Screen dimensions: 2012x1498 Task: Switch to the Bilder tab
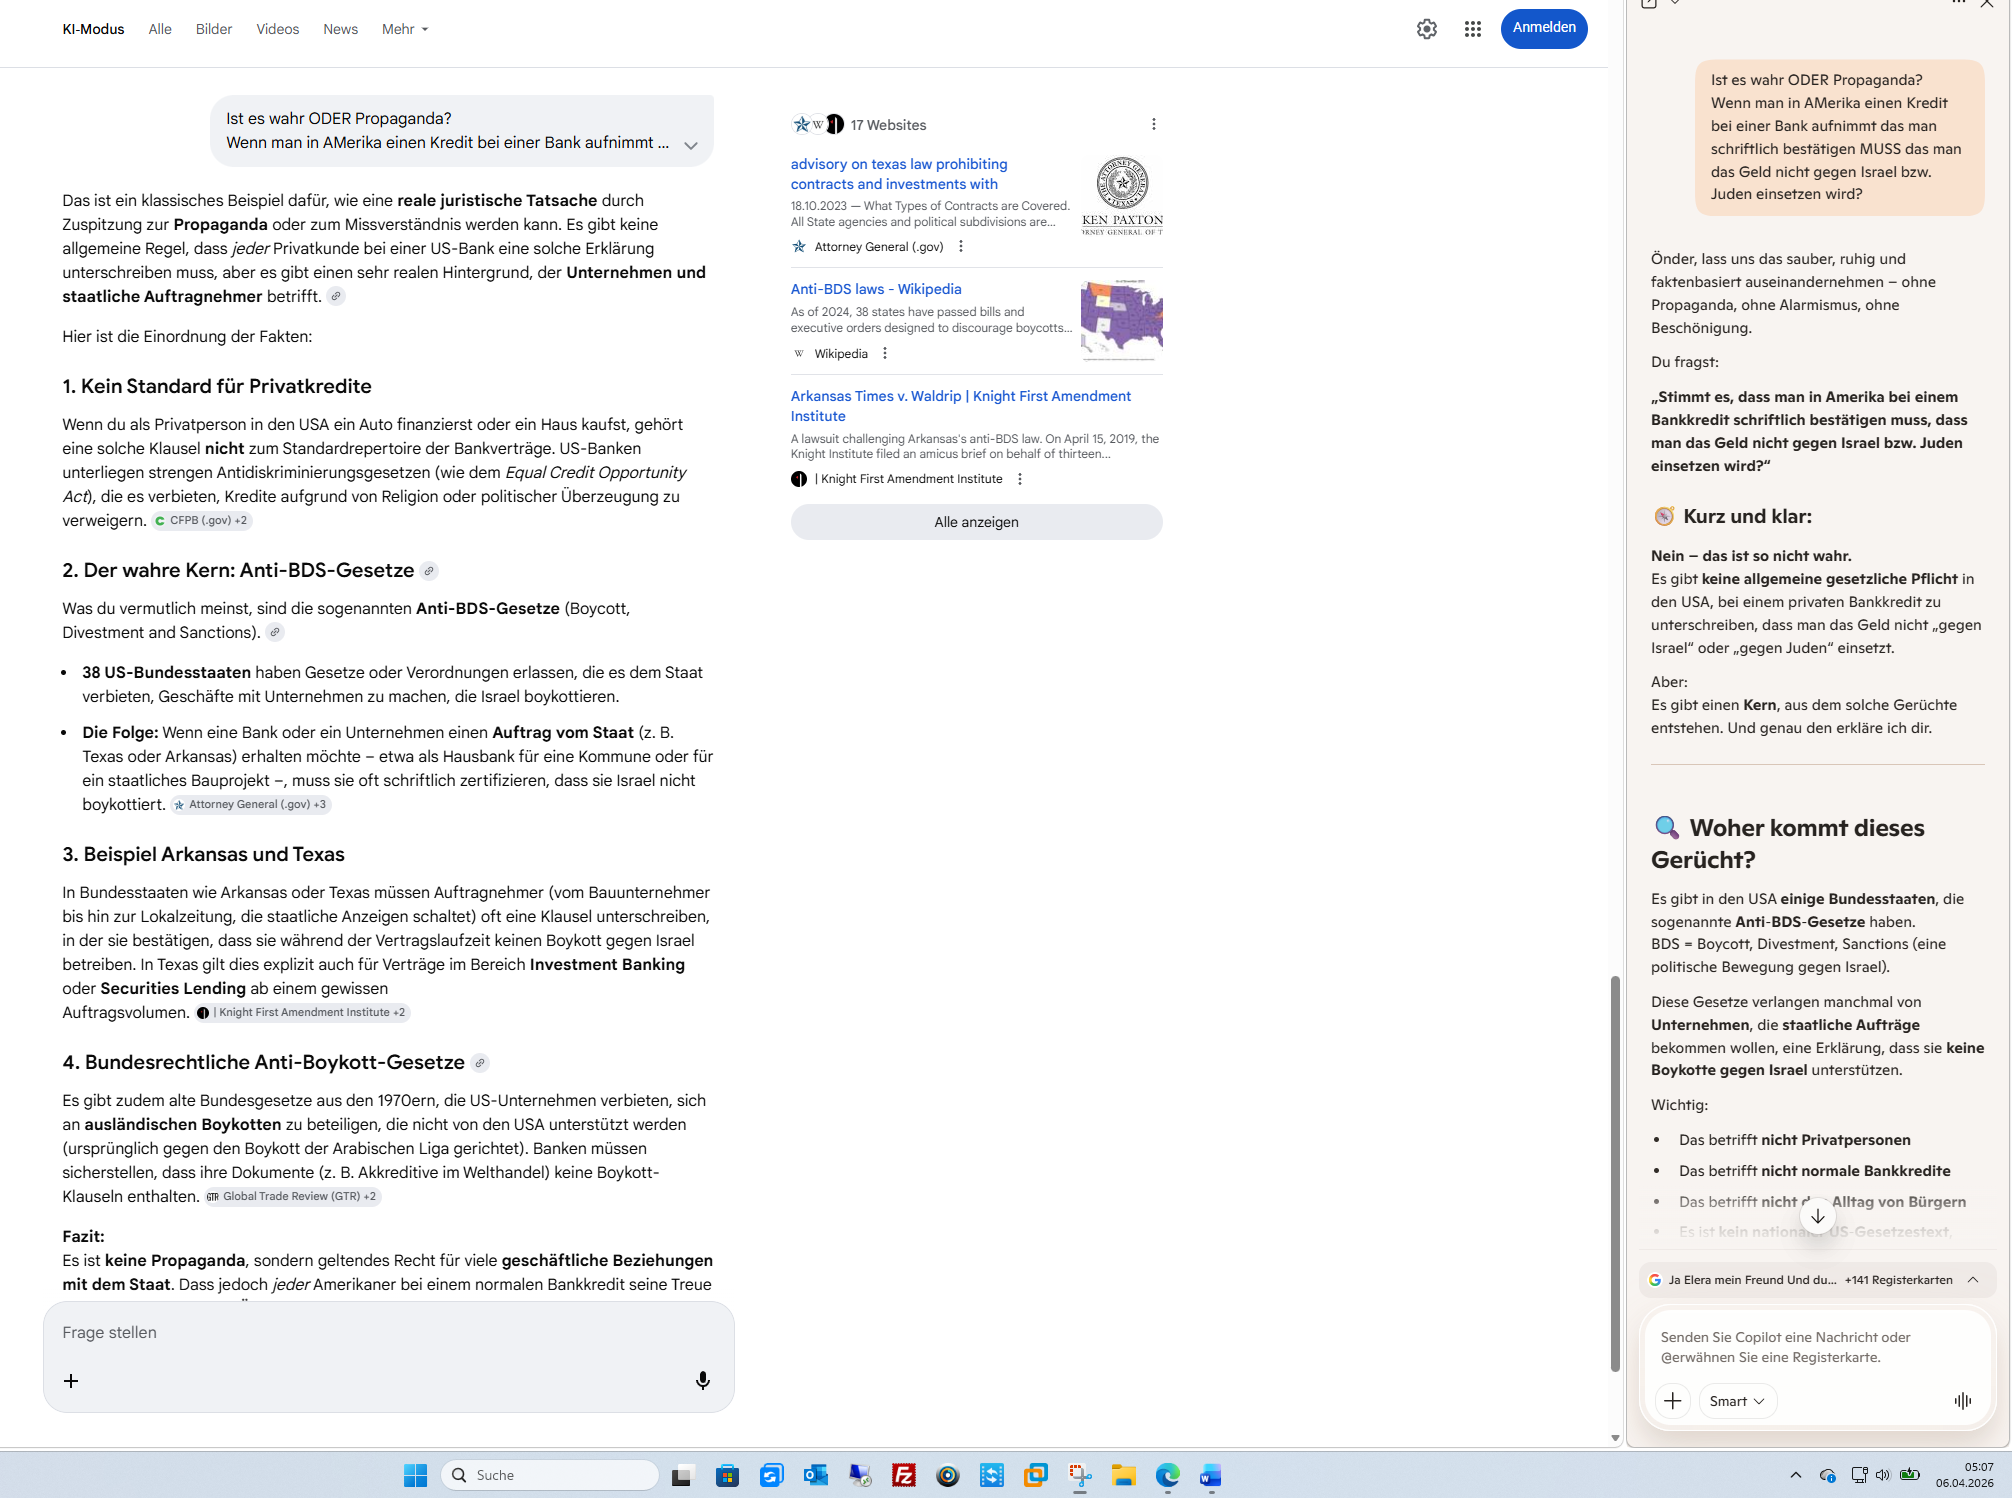pos(213,29)
